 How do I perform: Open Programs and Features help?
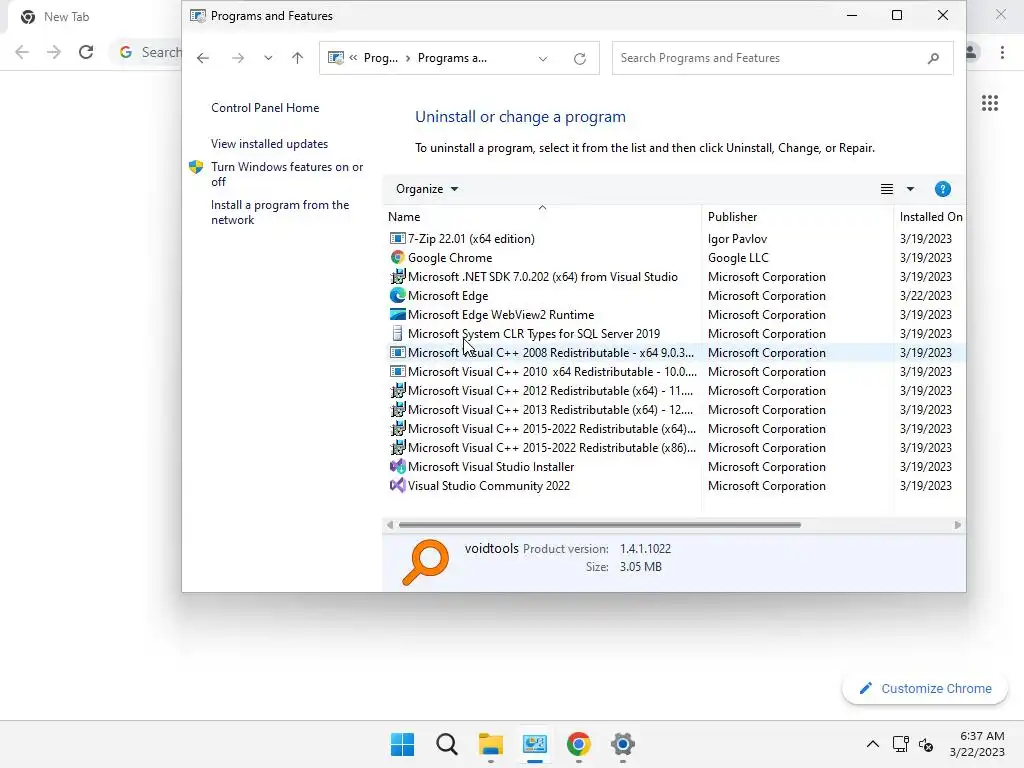click(942, 189)
